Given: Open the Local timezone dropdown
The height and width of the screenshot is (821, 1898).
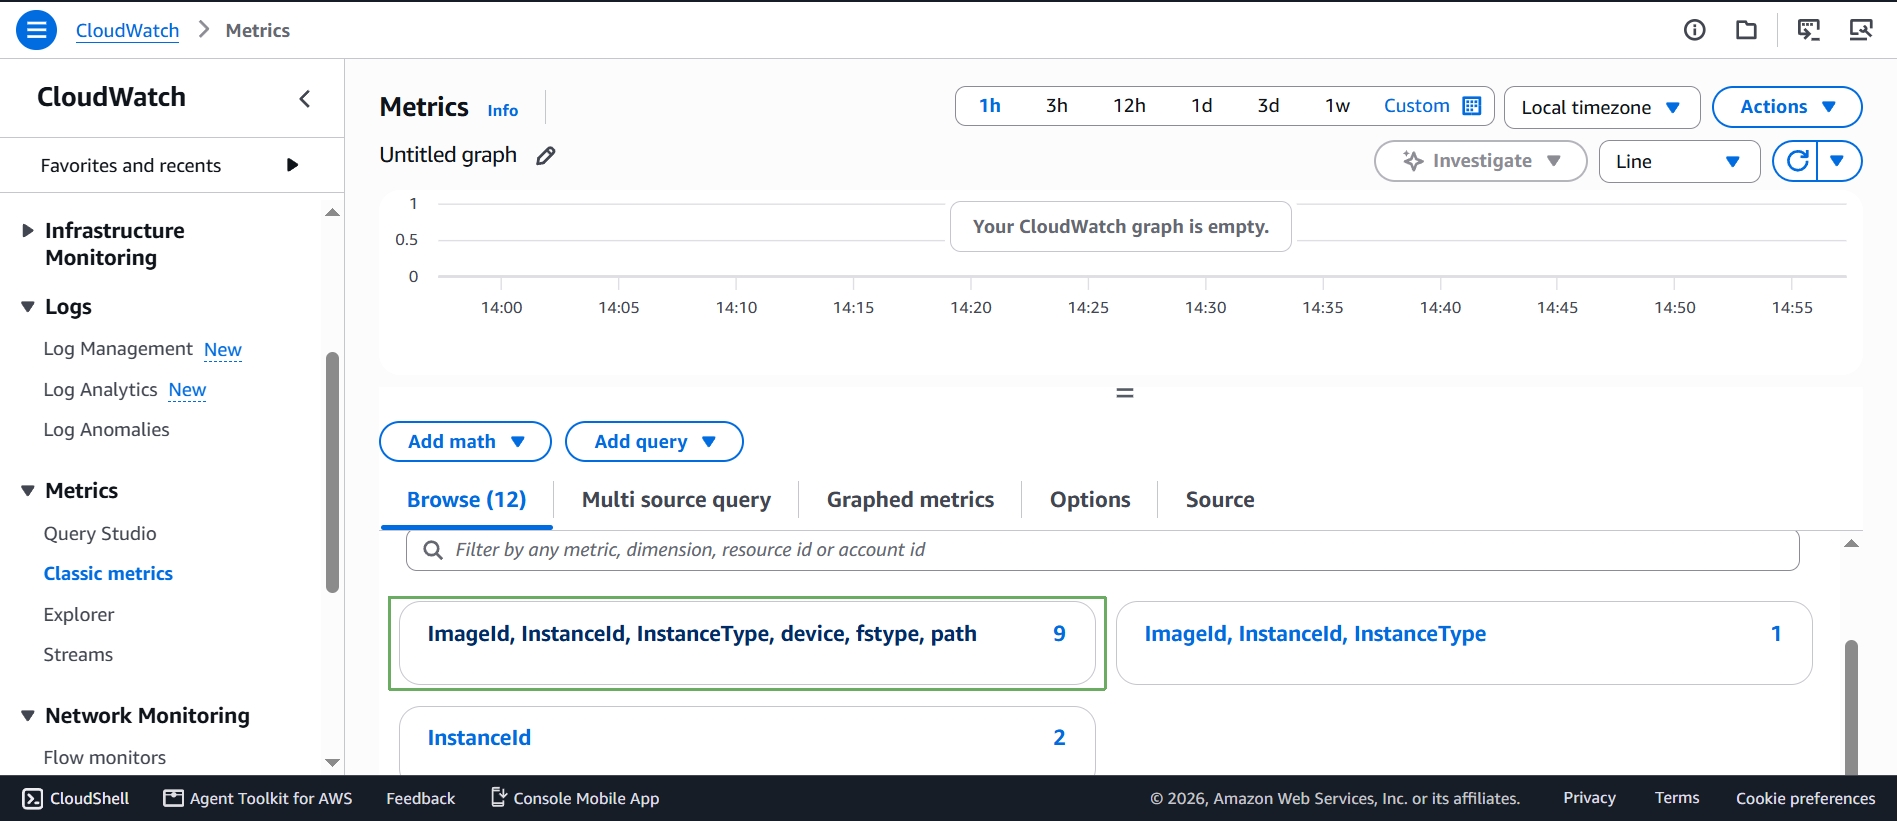Looking at the screenshot, I should coord(1602,107).
